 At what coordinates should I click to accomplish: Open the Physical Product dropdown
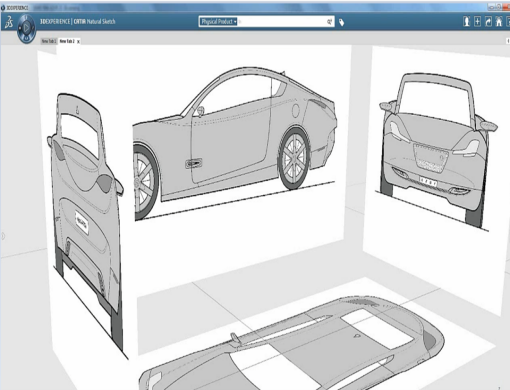click(x=219, y=22)
